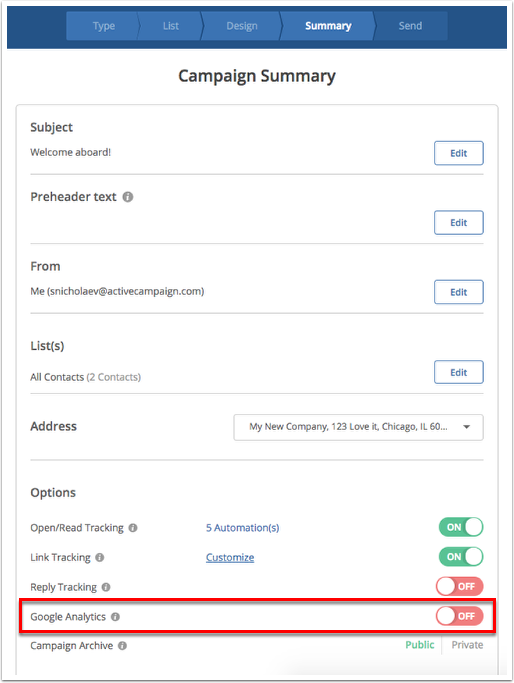Viewport: 514px width, 683px height.
Task: Click the Link Tracking info icon
Action: pyautogui.click(x=100, y=558)
